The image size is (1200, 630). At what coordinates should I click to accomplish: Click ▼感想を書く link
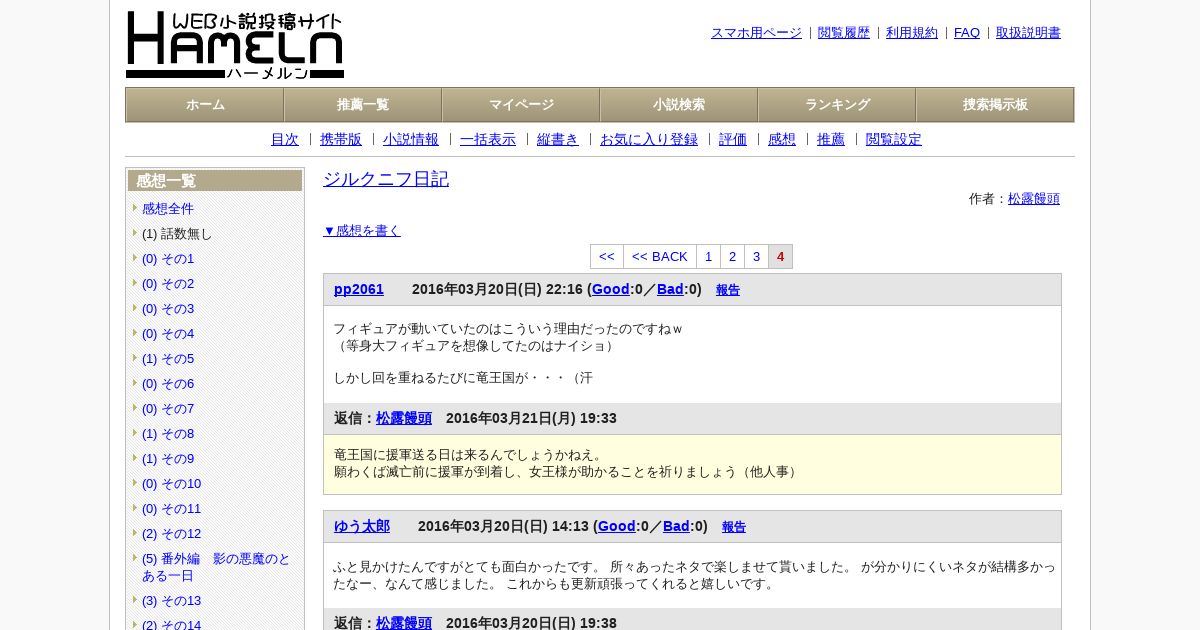[x=362, y=231]
